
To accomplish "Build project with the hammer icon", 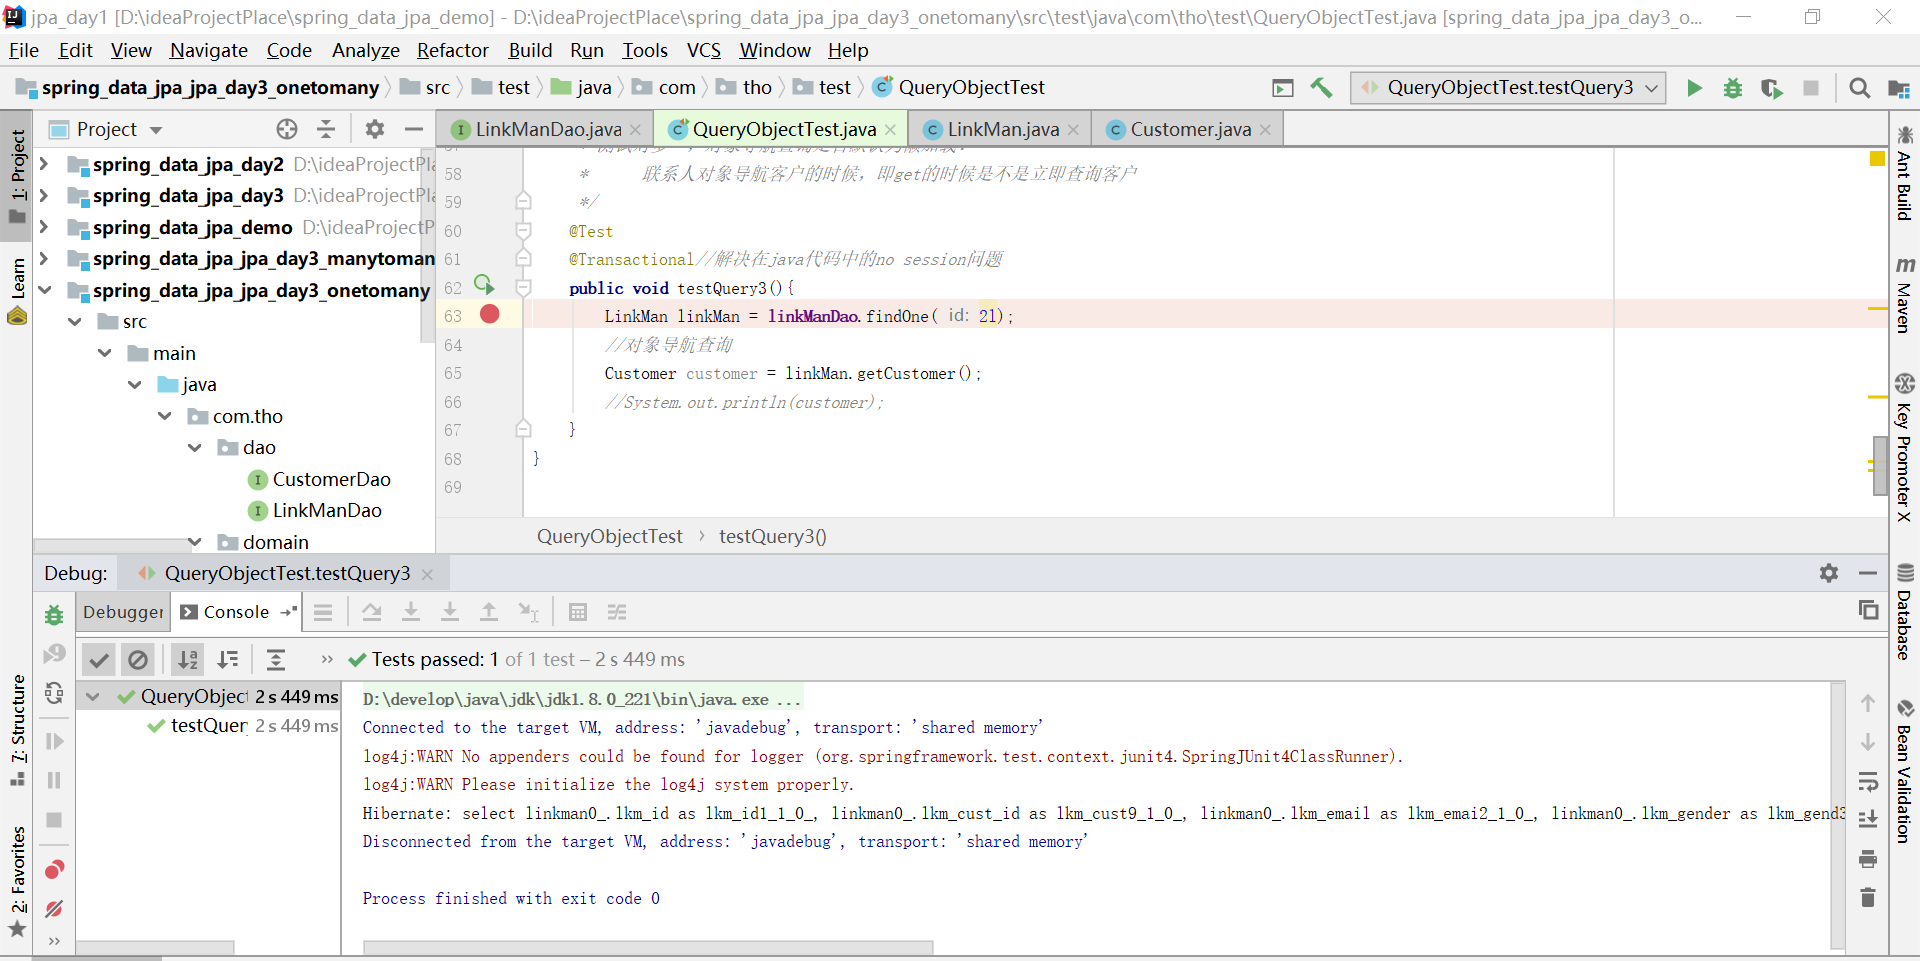I will (x=1321, y=88).
